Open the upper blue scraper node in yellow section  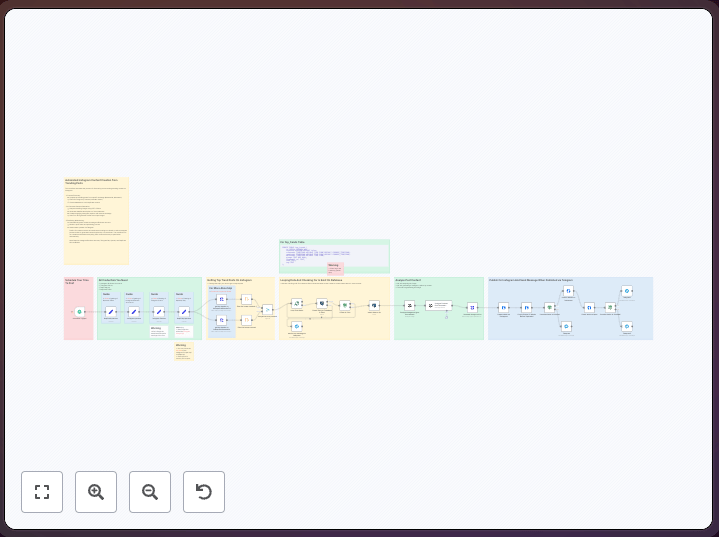click(221, 299)
